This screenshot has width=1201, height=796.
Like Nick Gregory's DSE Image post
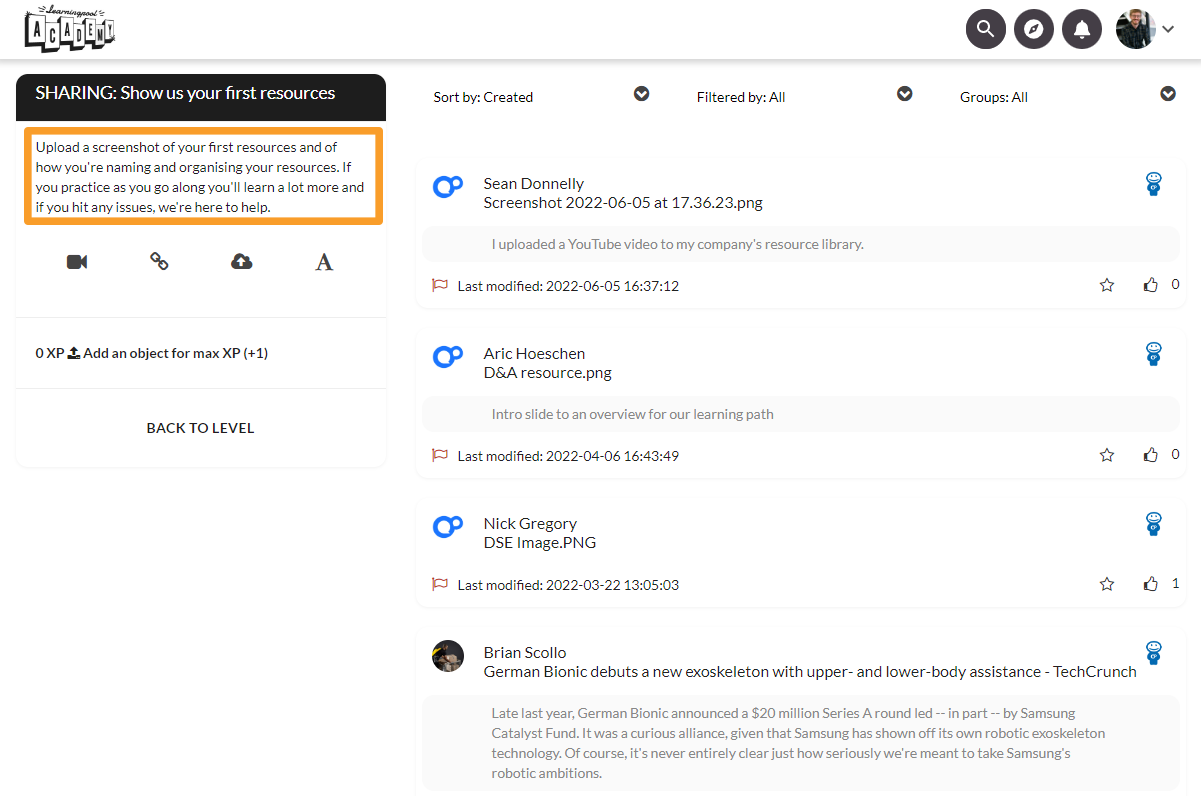coord(1151,584)
